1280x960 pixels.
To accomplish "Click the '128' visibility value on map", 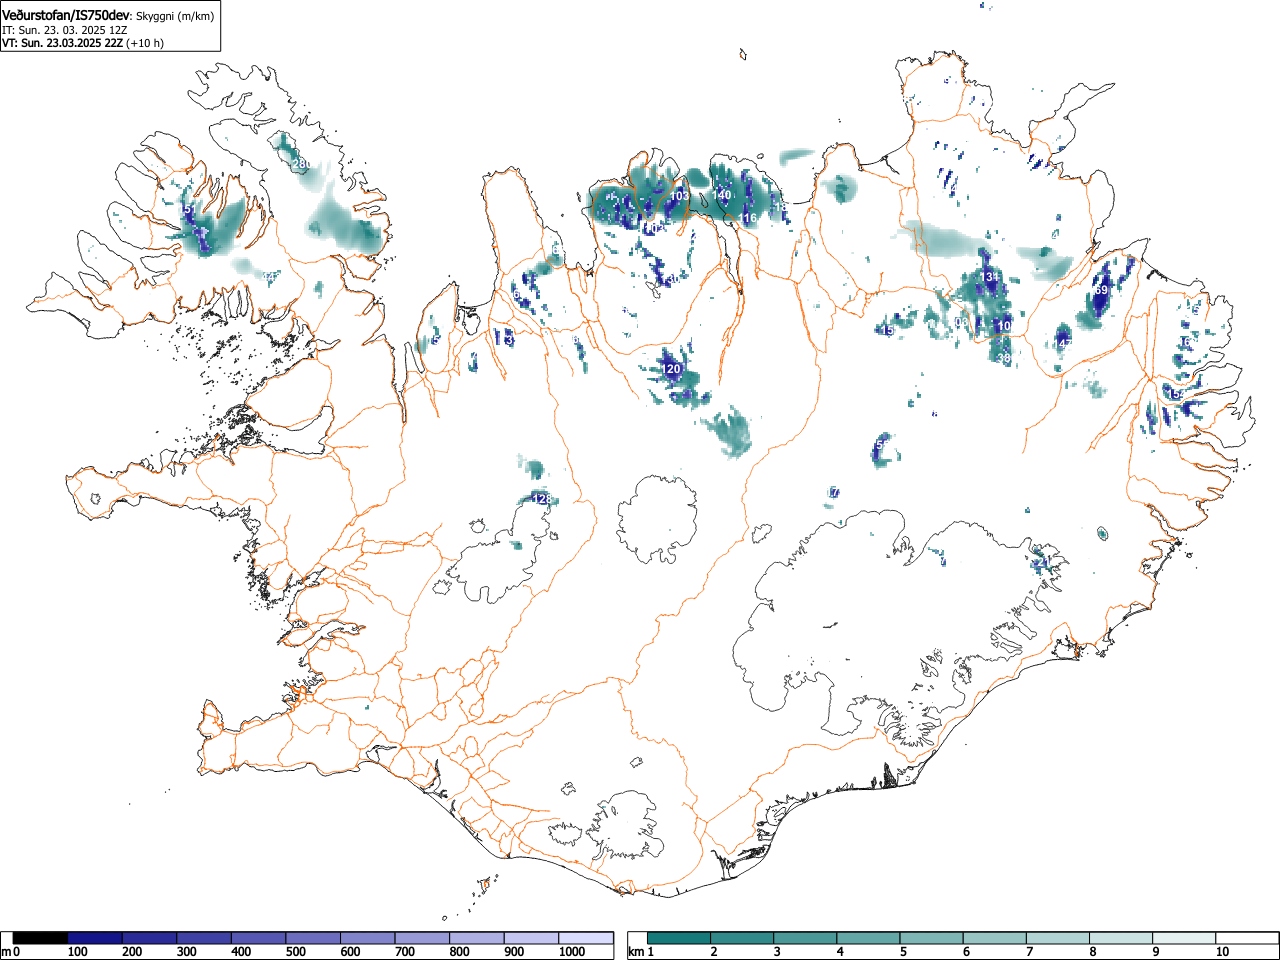I will tap(541, 498).
